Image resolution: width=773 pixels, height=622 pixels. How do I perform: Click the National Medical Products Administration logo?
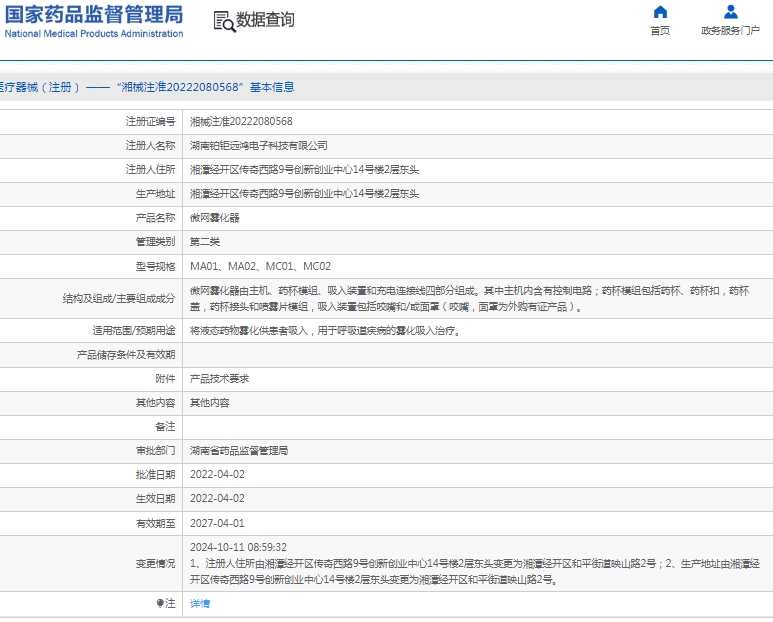point(94,22)
